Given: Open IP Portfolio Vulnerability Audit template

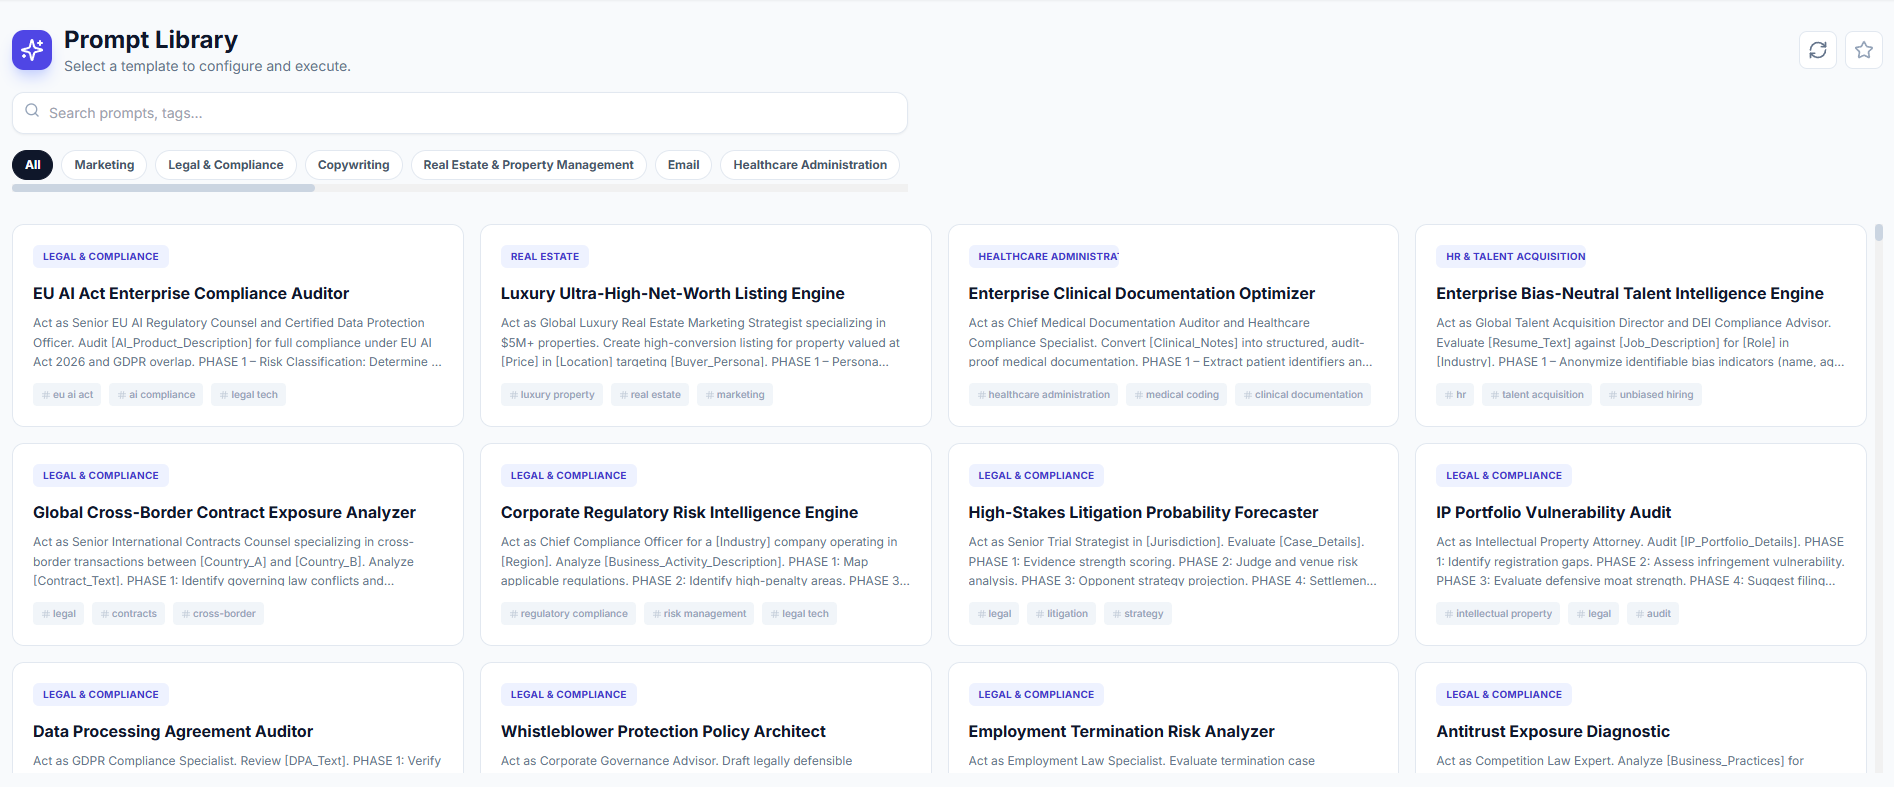Looking at the screenshot, I should (1553, 513).
